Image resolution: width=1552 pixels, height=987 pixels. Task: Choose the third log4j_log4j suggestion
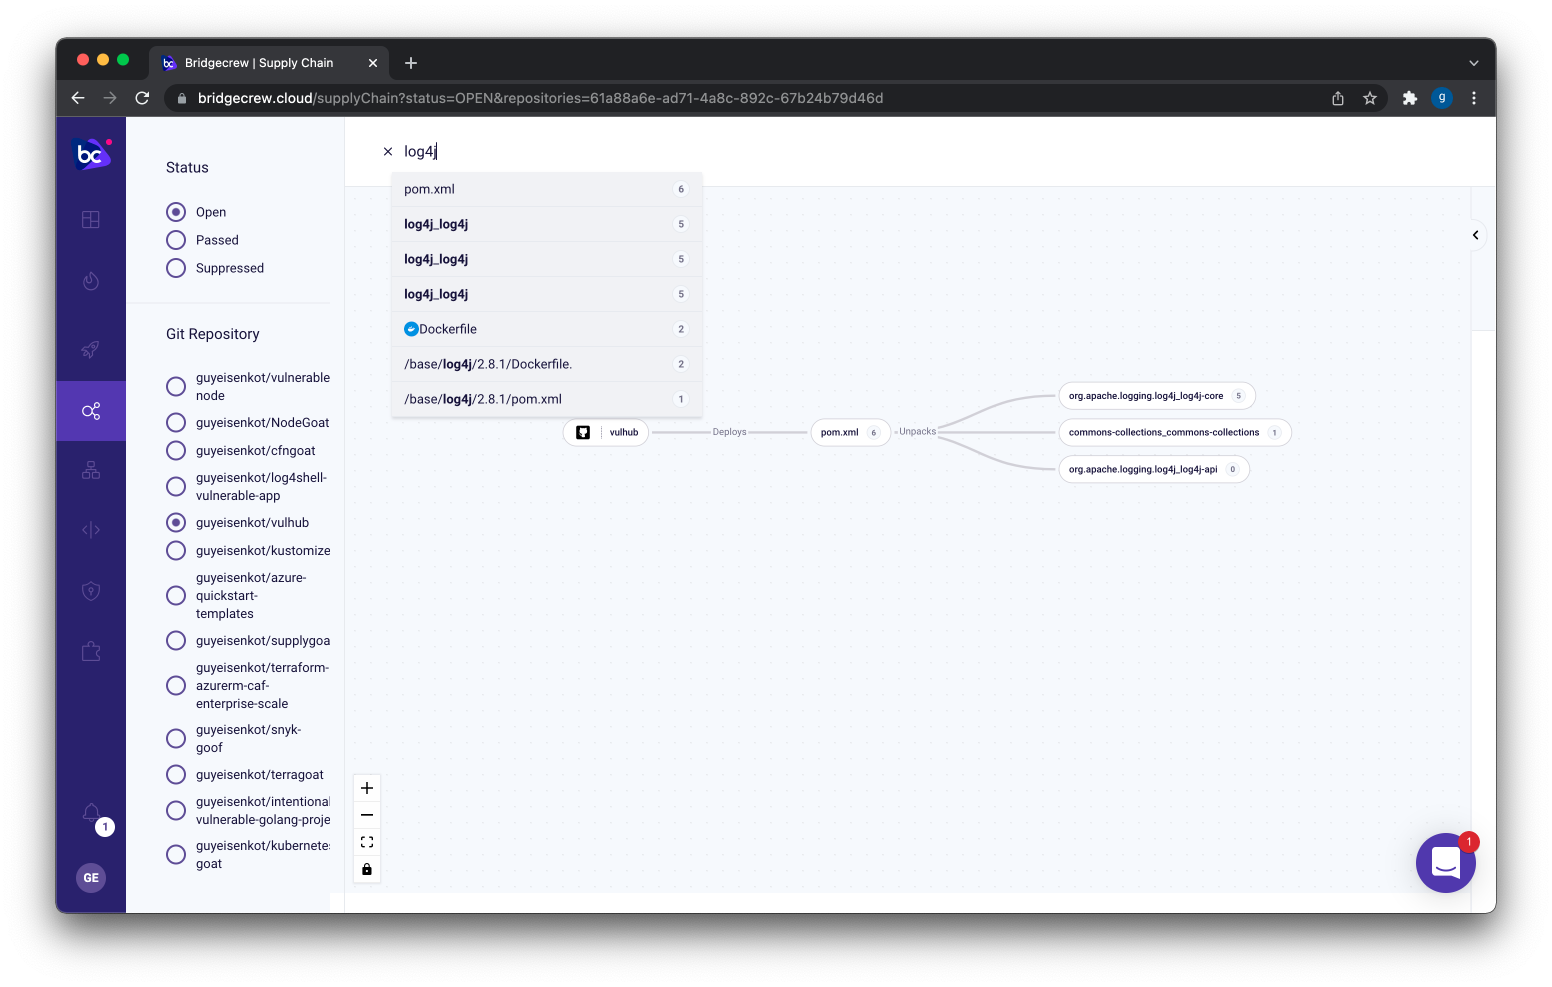click(546, 294)
